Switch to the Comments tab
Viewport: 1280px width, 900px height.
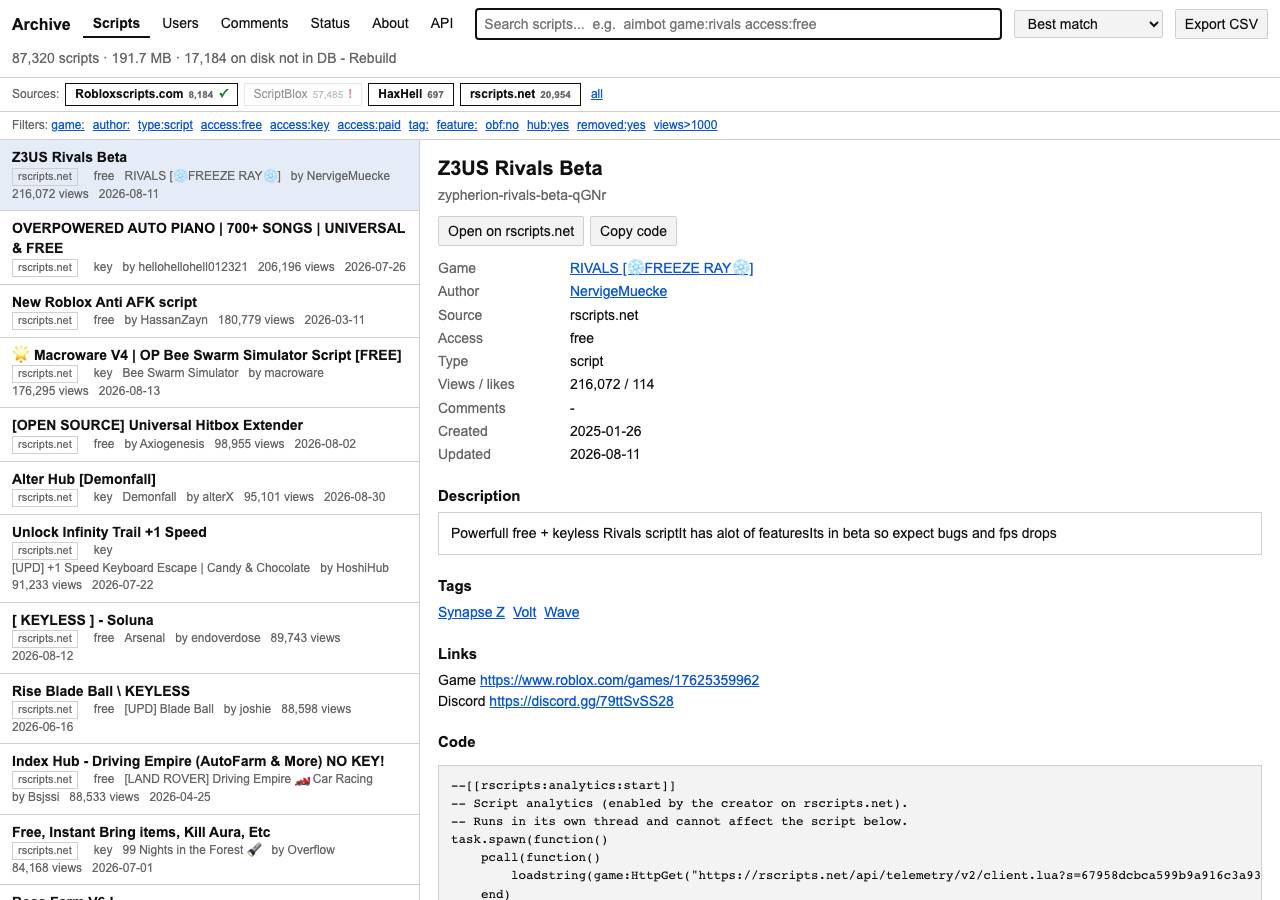pyautogui.click(x=254, y=23)
